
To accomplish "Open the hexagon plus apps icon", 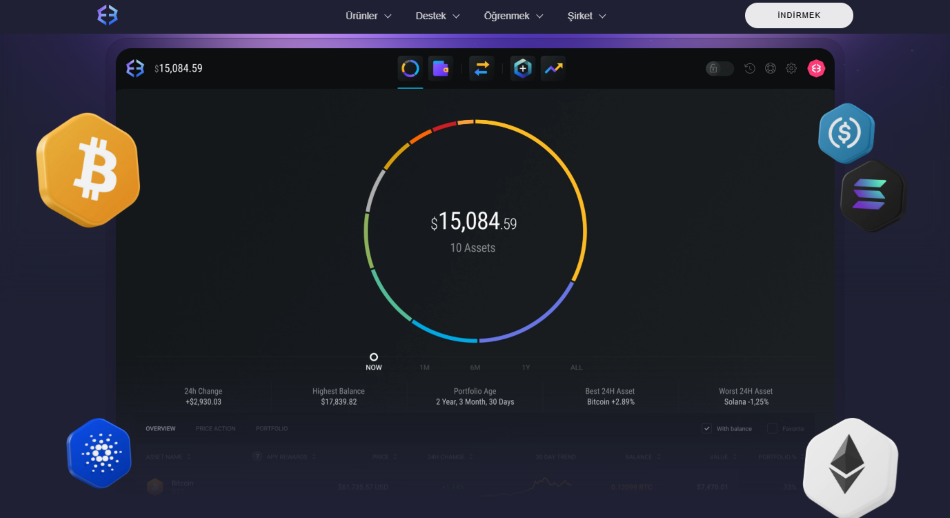I will click(522, 68).
